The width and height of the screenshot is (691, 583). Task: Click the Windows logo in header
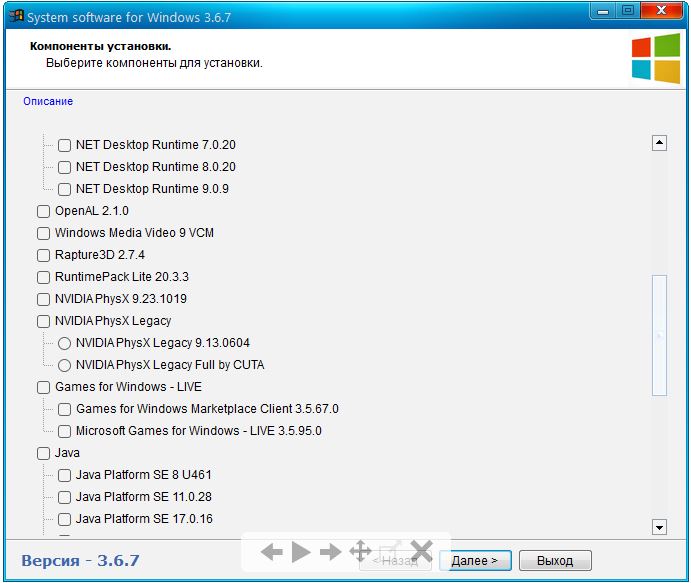coord(655,59)
